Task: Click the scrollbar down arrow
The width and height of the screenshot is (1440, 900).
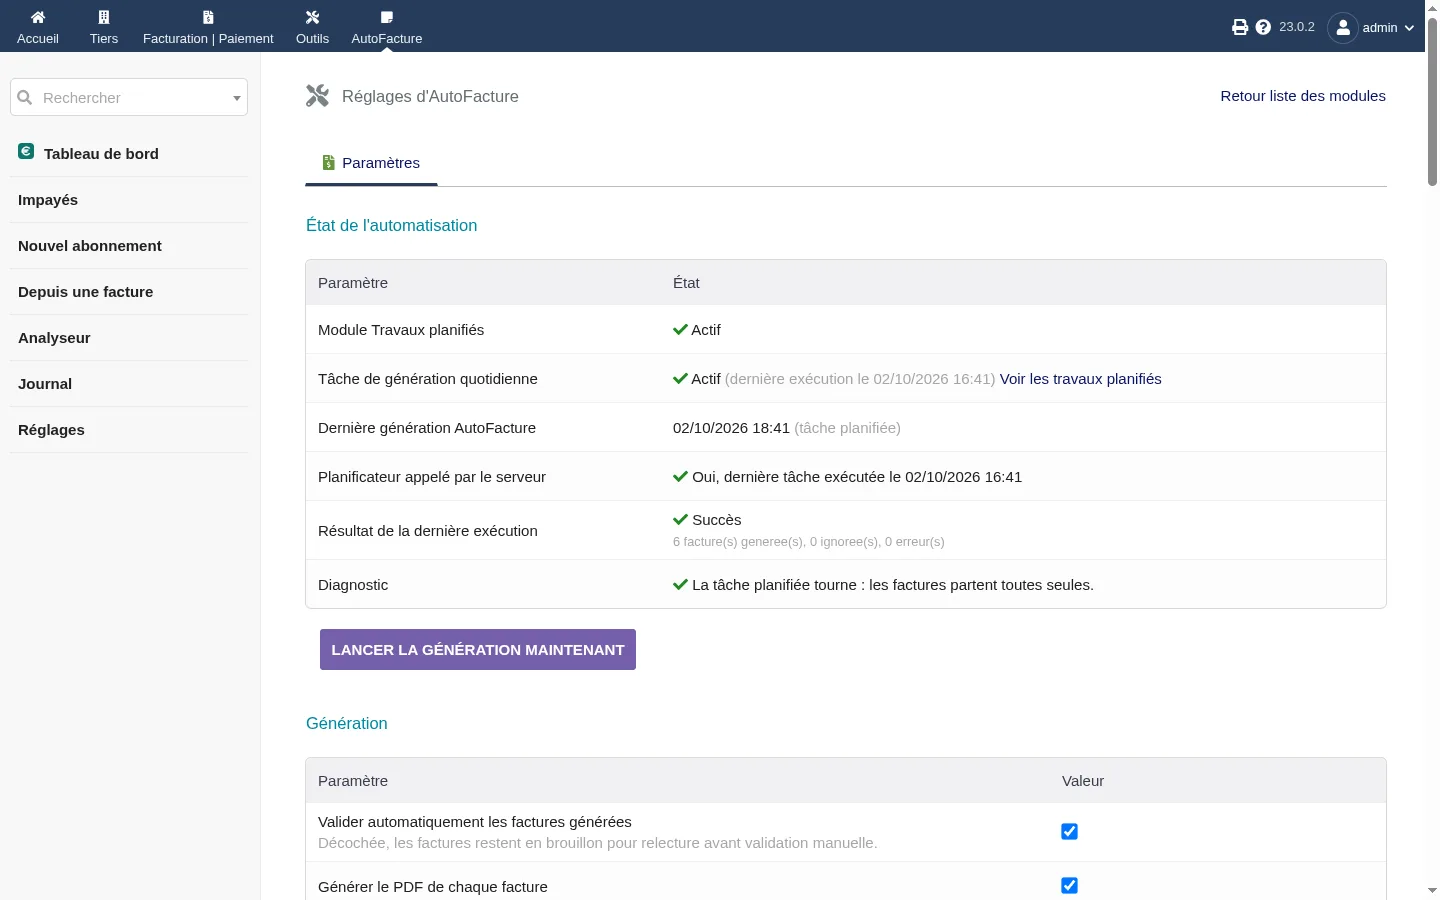Action: point(1432,890)
